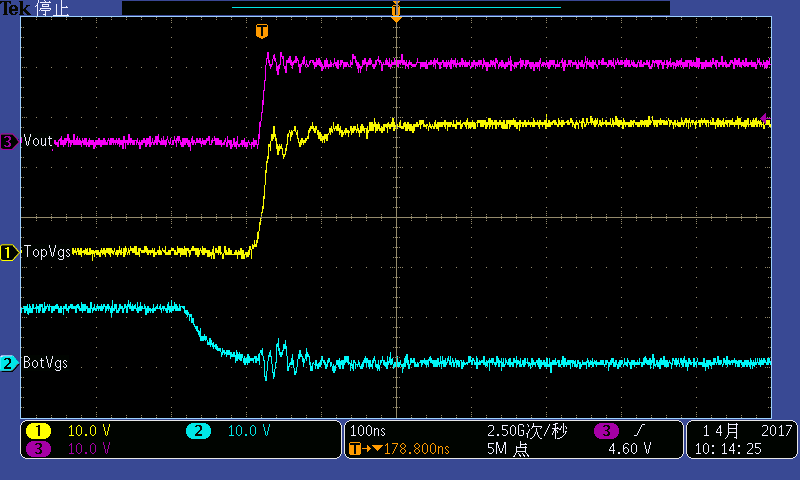Click the rising edge trigger slope icon
This screenshot has height=480, width=800.
coord(639,431)
